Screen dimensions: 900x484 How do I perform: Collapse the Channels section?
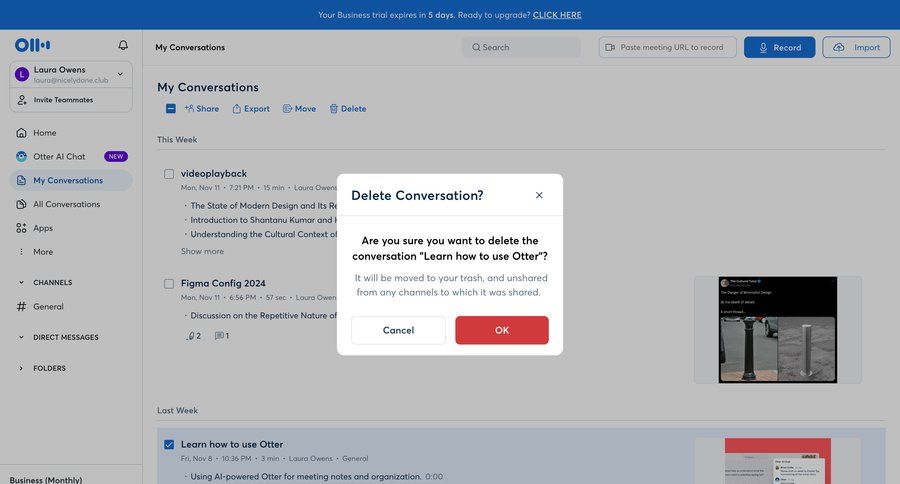(x=21, y=282)
